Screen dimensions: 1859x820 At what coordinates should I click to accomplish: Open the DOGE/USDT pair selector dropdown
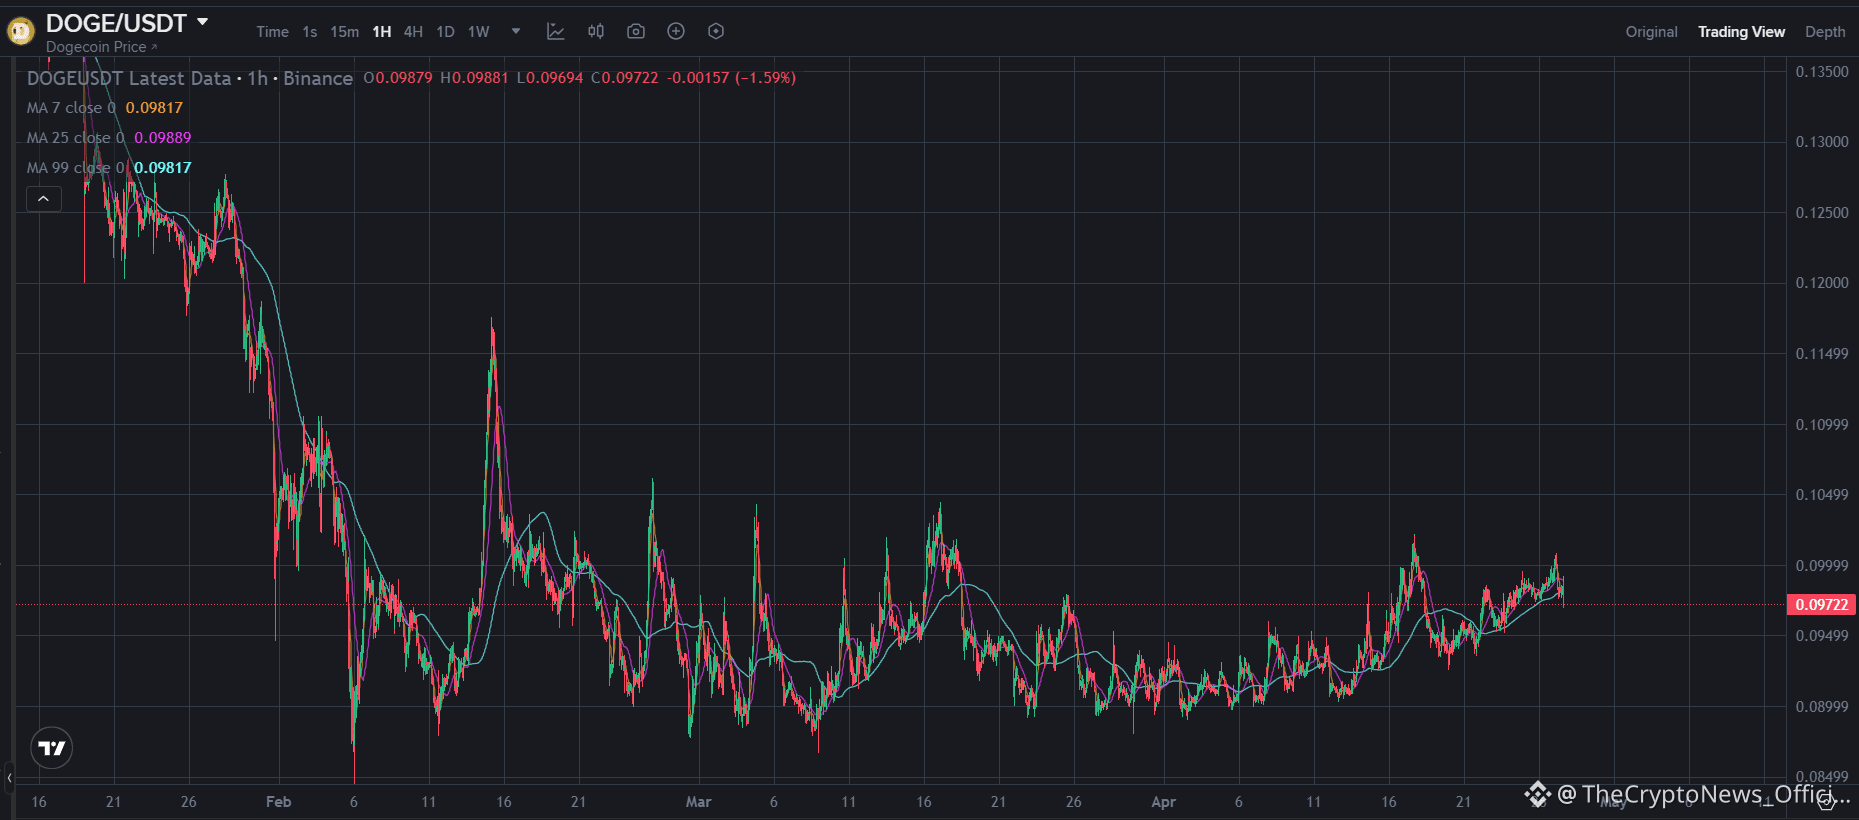coord(202,22)
